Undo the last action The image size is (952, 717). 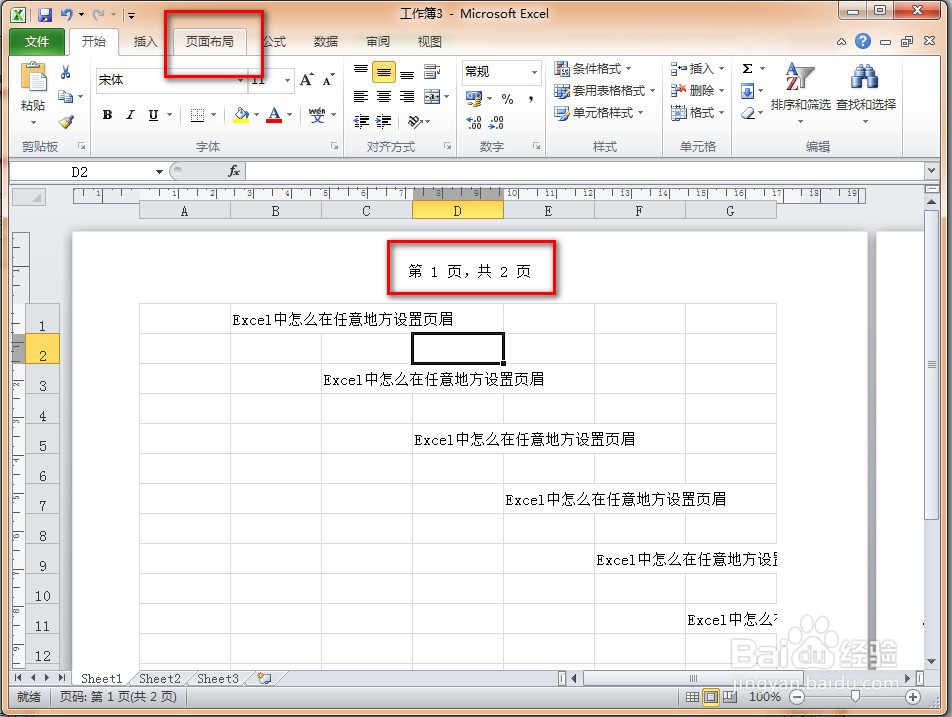coord(66,14)
